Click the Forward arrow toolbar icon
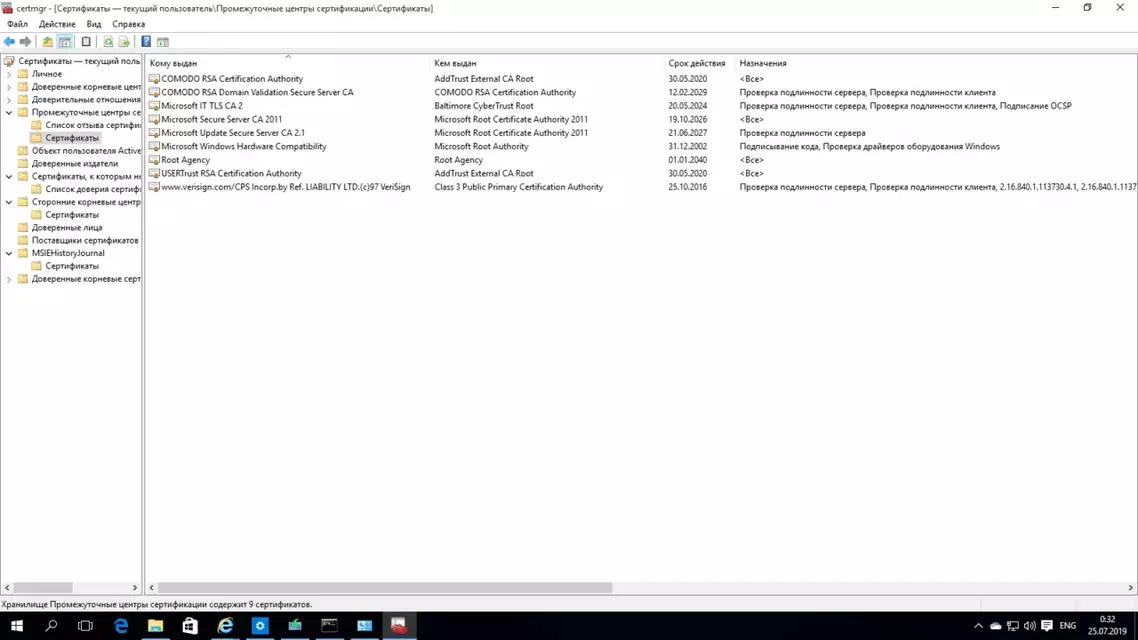The height and width of the screenshot is (640, 1138). pyautogui.click(x=25, y=42)
